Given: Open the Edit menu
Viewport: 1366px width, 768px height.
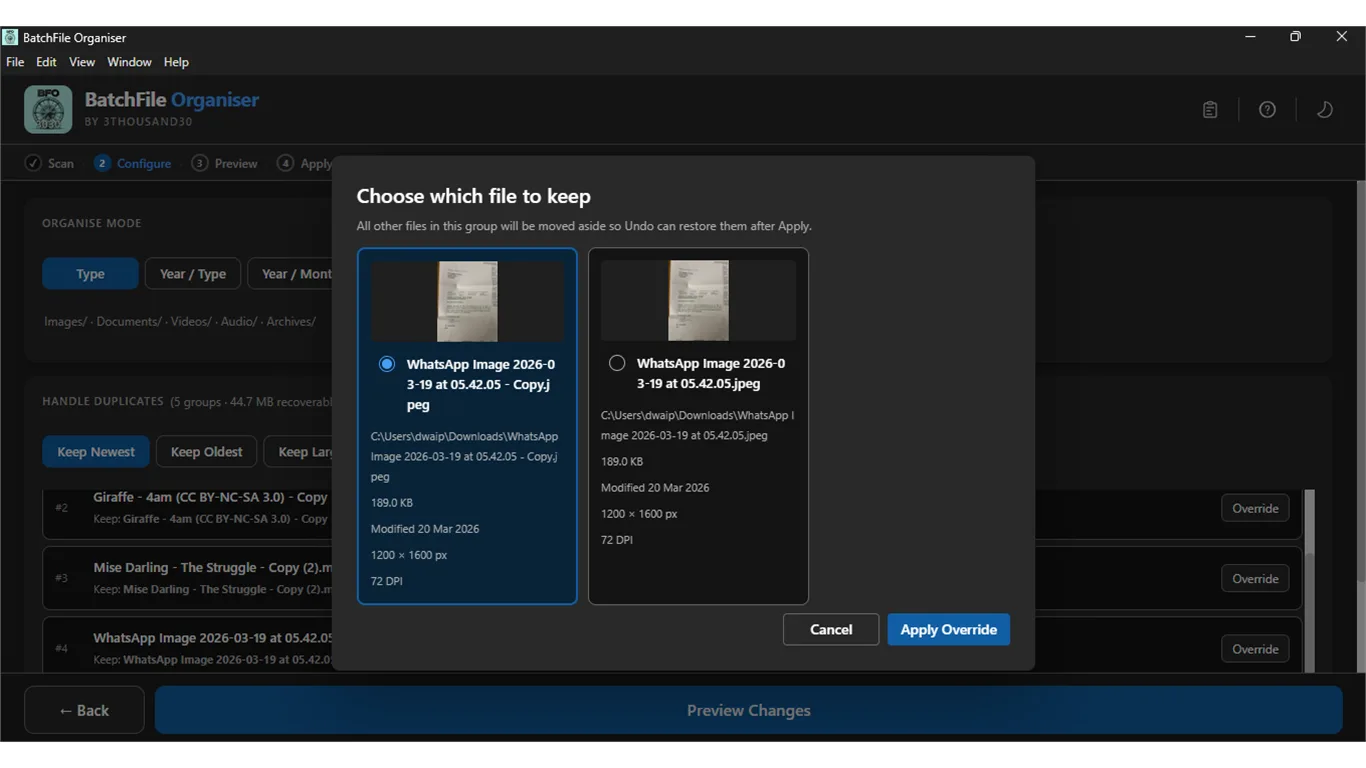Looking at the screenshot, I should [x=46, y=62].
